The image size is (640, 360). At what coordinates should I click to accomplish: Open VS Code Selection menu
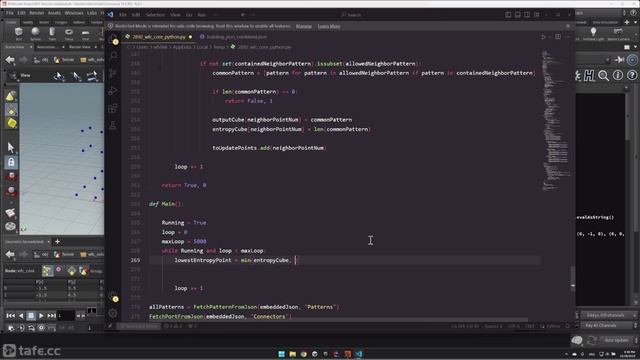point(155,15)
